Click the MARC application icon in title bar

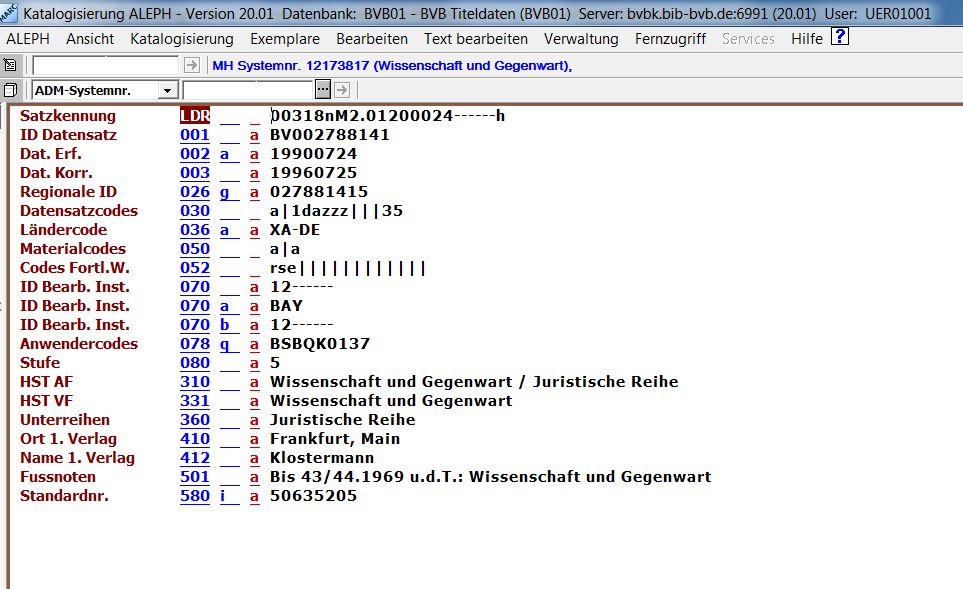[x=9, y=13]
